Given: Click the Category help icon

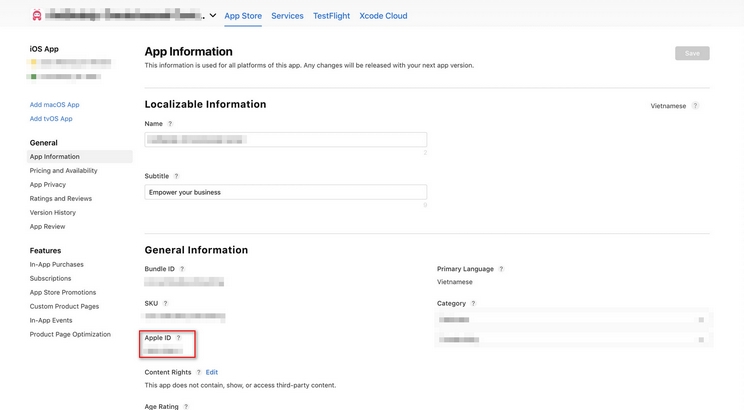Looking at the screenshot, I should pos(474,303).
